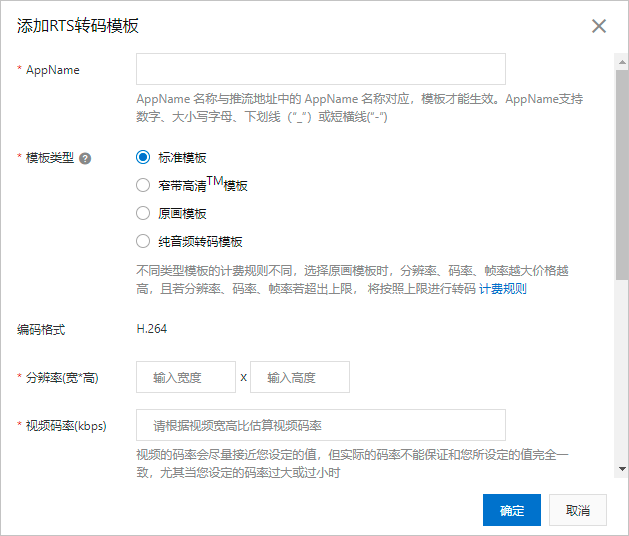Click the 编码格式 label

tap(41, 330)
